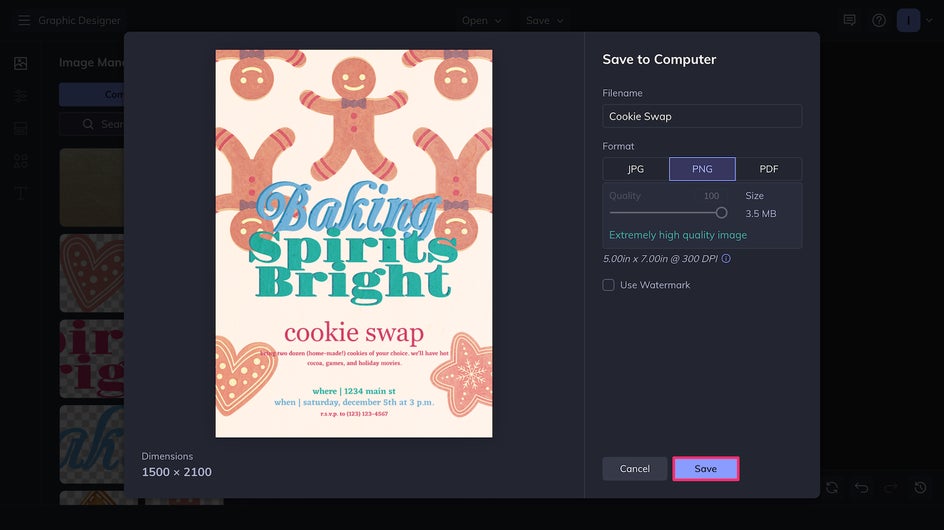Viewport: 944px width, 530px height.
Task: Open the Open dropdown menu
Action: click(x=481, y=20)
